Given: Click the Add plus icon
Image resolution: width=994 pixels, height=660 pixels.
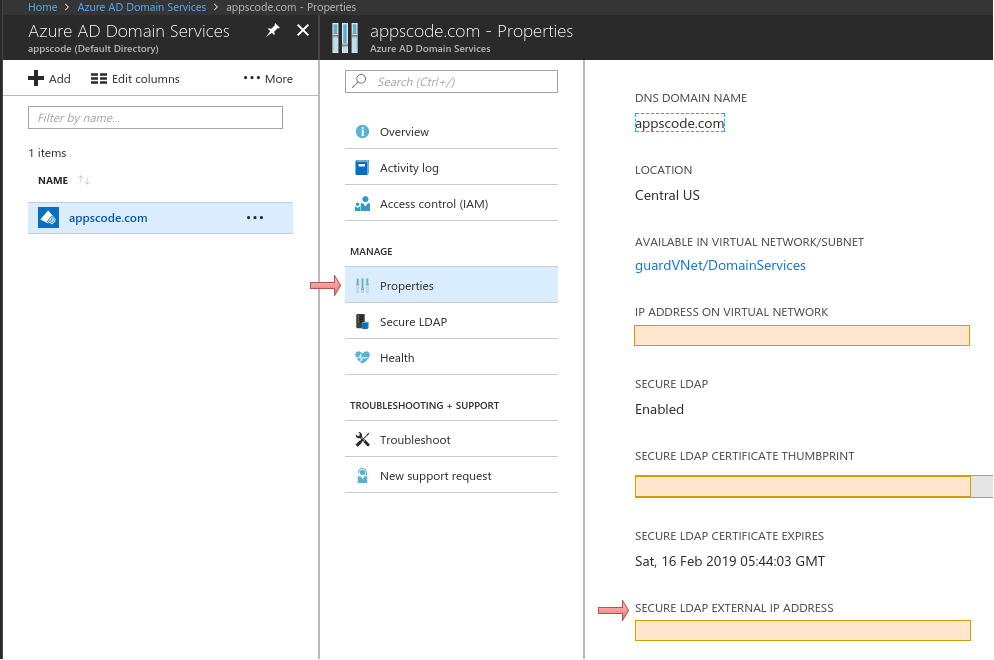Looking at the screenshot, I should point(36,78).
